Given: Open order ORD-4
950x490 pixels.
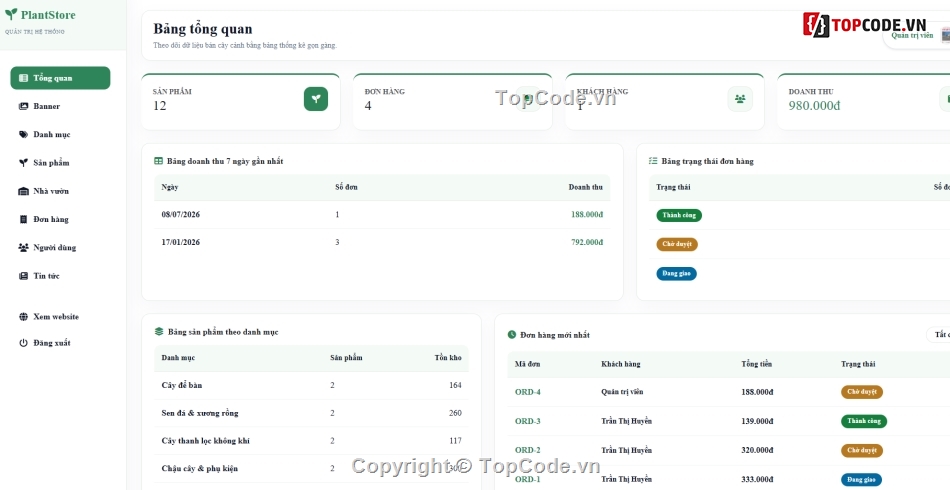Looking at the screenshot, I should pos(528,392).
